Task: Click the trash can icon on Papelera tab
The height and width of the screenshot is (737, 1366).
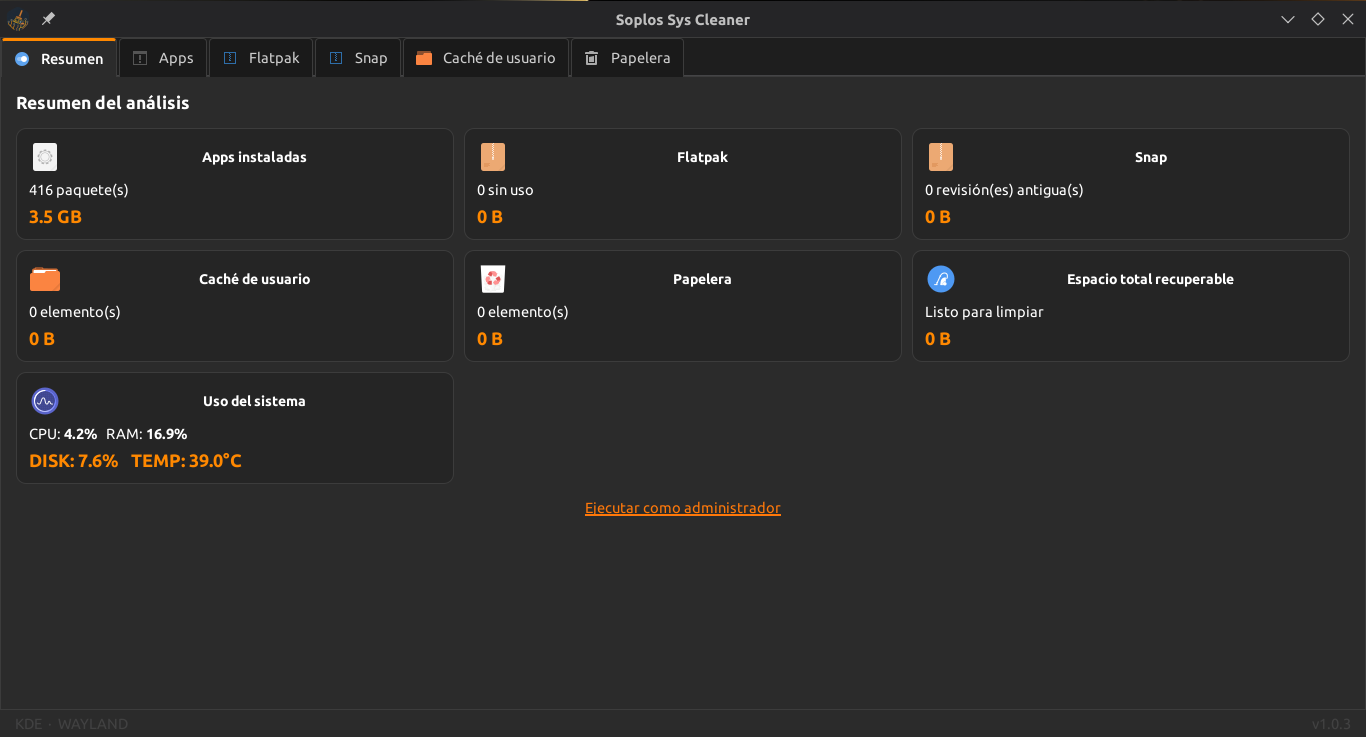Action: (x=592, y=58)
